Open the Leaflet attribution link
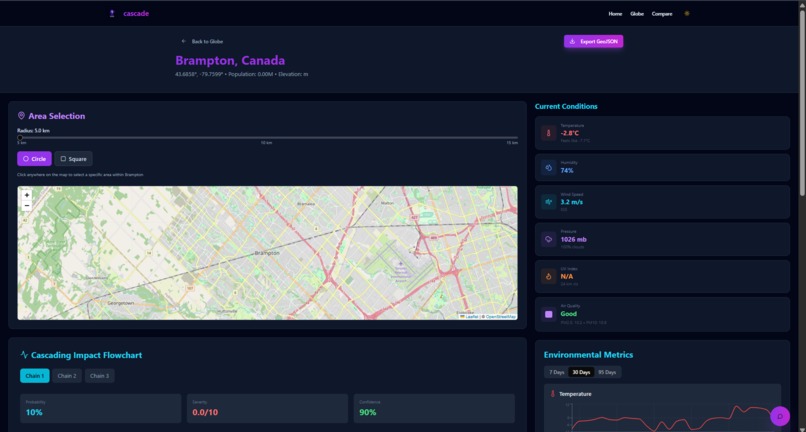 click(469, 317)
